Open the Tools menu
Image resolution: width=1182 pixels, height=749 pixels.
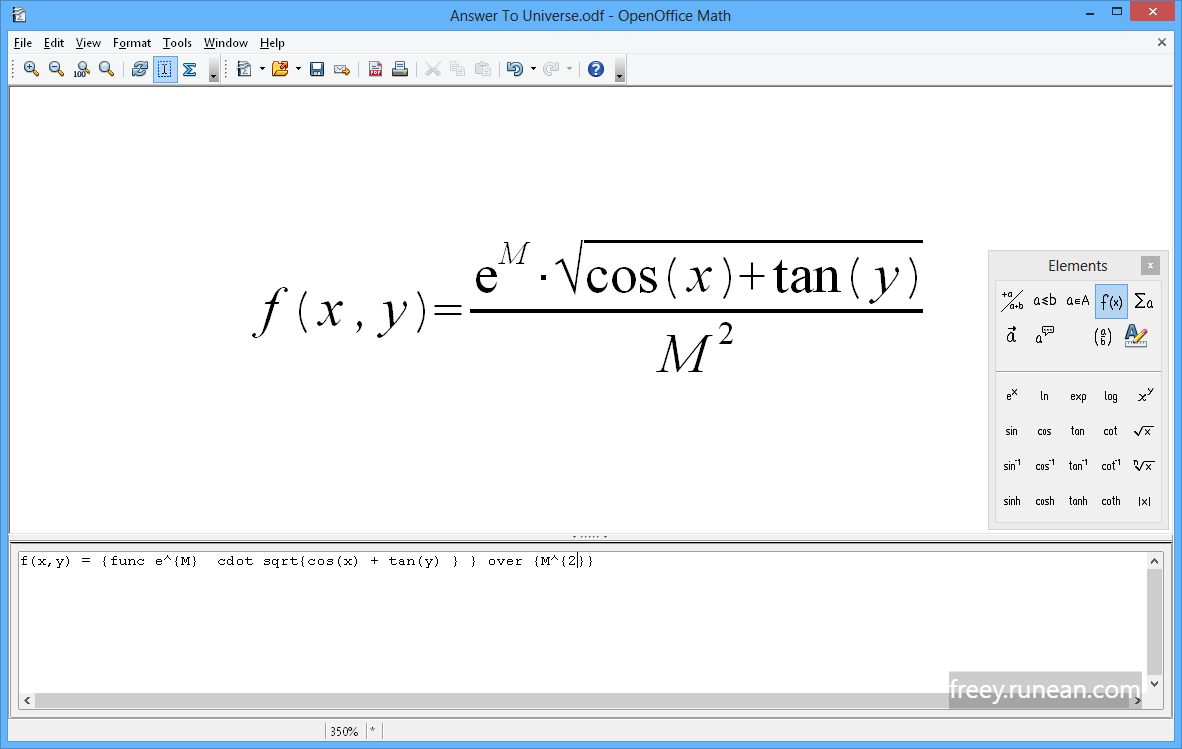click(177, 43)
